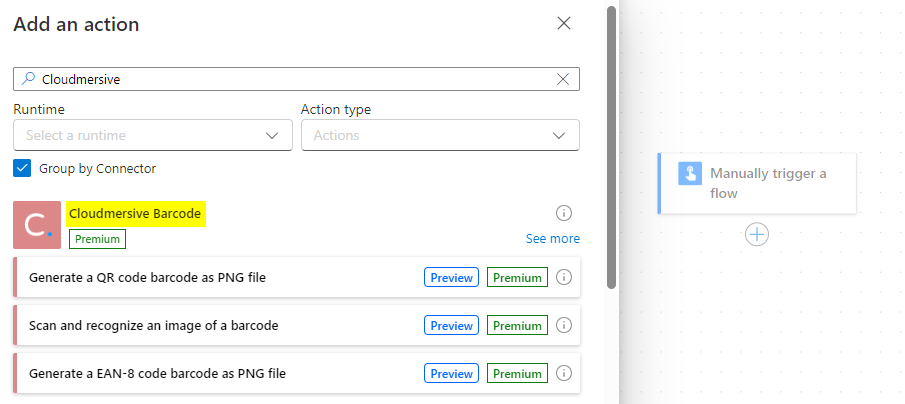Click the Add an action heading
Image resolution: width=905 pixels, height=404 pixels.
[x=76, y=24]
